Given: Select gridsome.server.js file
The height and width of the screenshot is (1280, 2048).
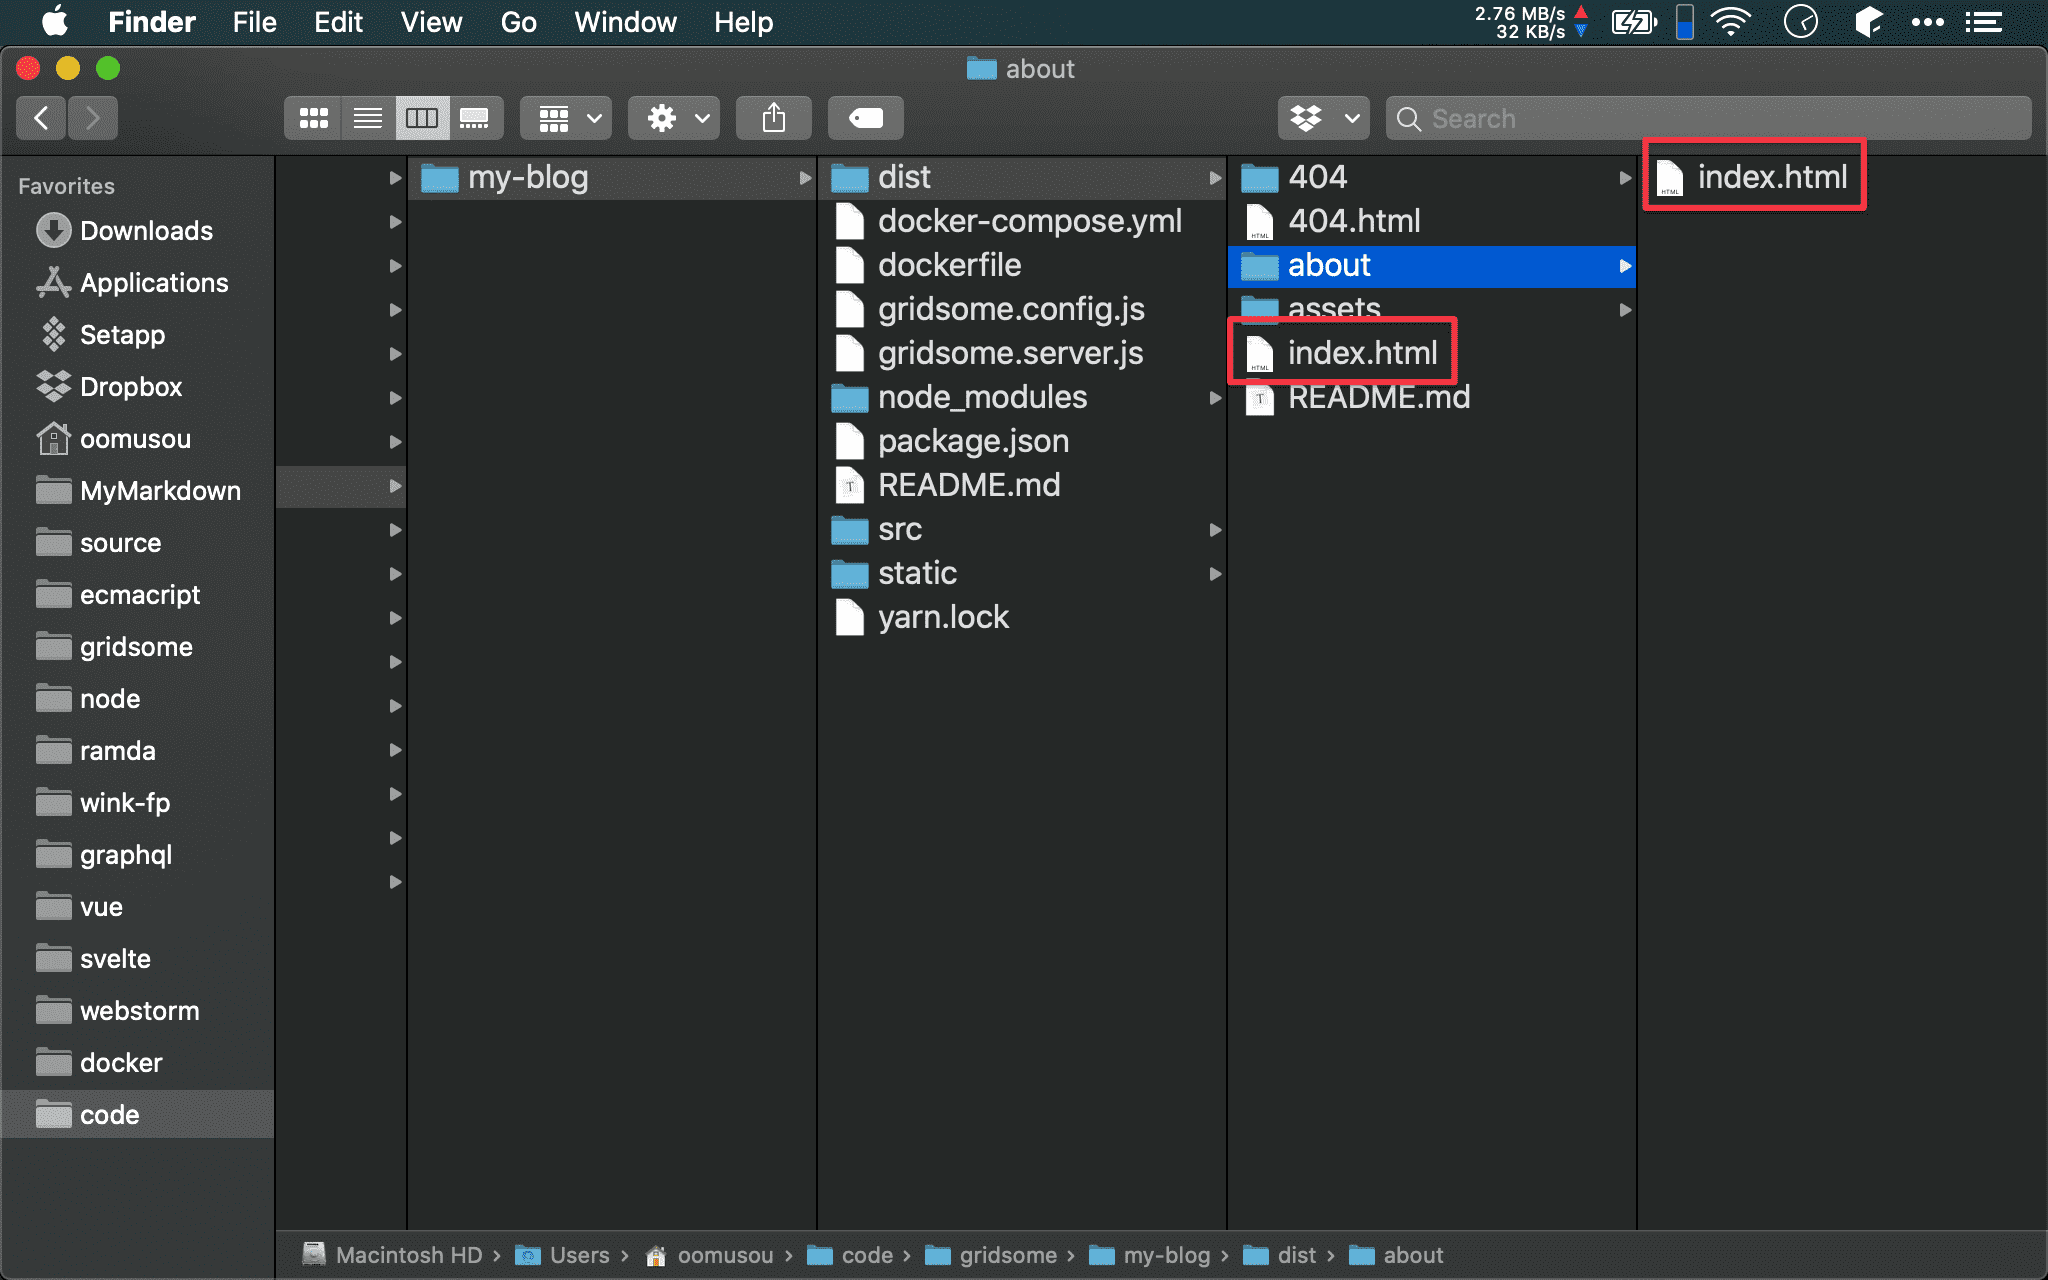Looking at the screenshot, I should [1022, 354].
